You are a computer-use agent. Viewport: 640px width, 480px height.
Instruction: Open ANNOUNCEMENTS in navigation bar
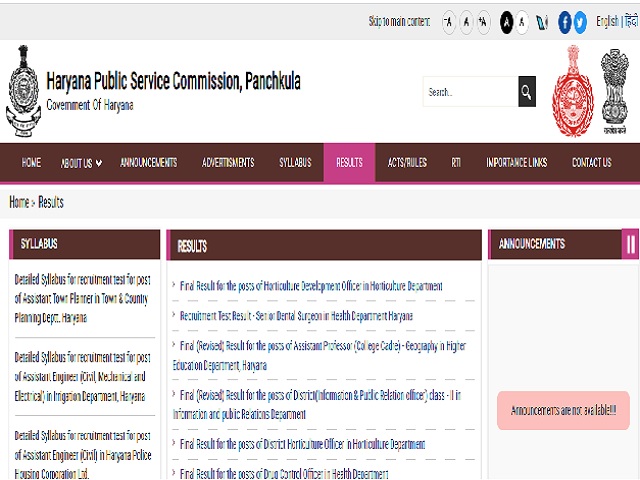click(x=149, y=162)
